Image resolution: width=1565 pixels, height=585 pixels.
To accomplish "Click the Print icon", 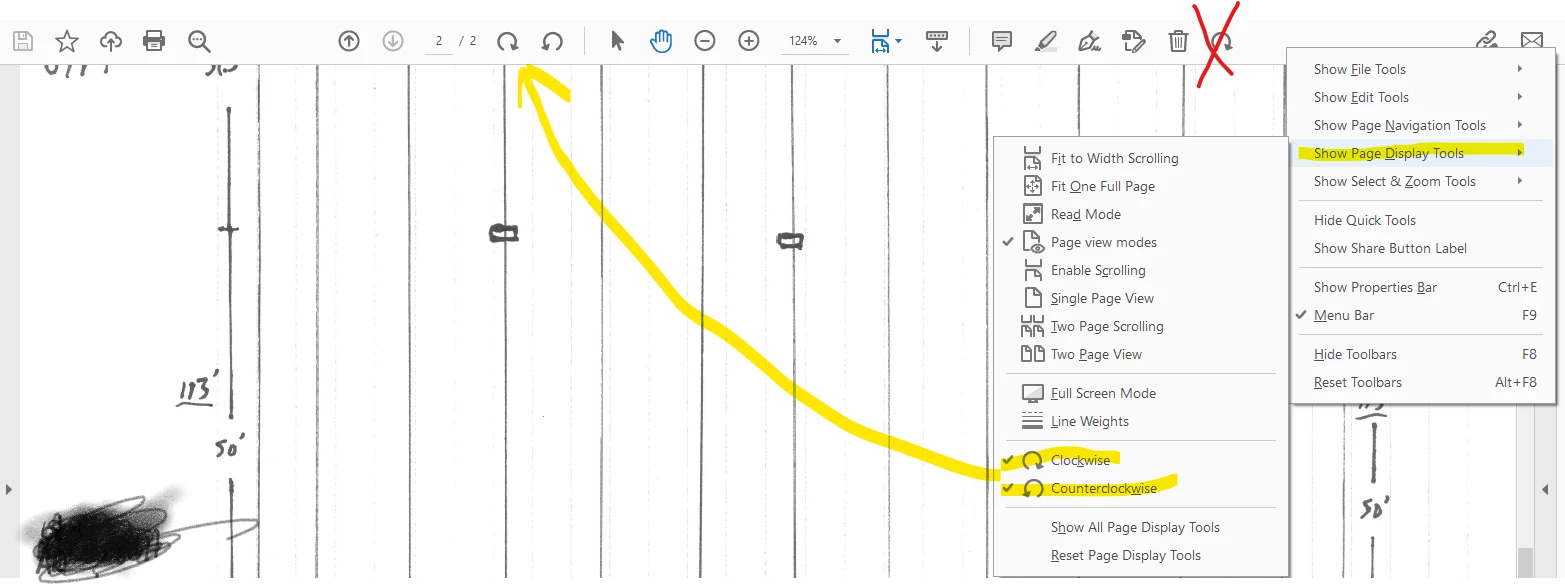I will pyautogui.click(x=154, y=41).
